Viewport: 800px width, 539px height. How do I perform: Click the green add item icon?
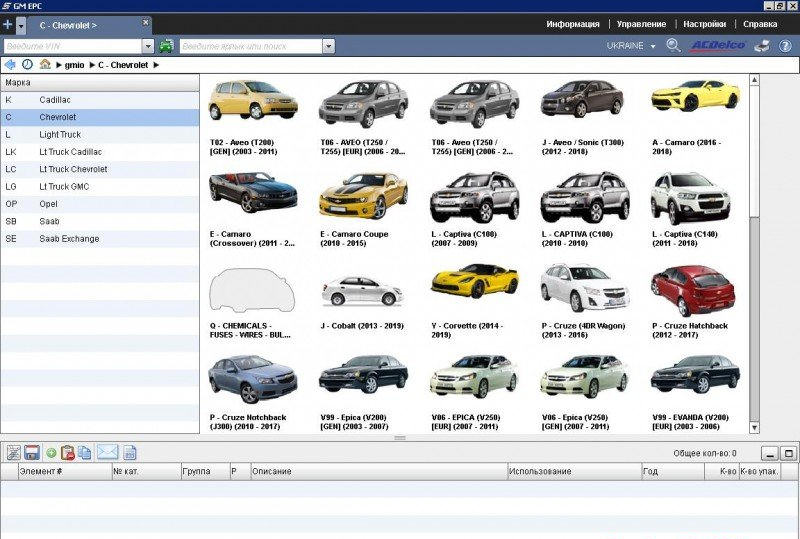click(51, 453)
